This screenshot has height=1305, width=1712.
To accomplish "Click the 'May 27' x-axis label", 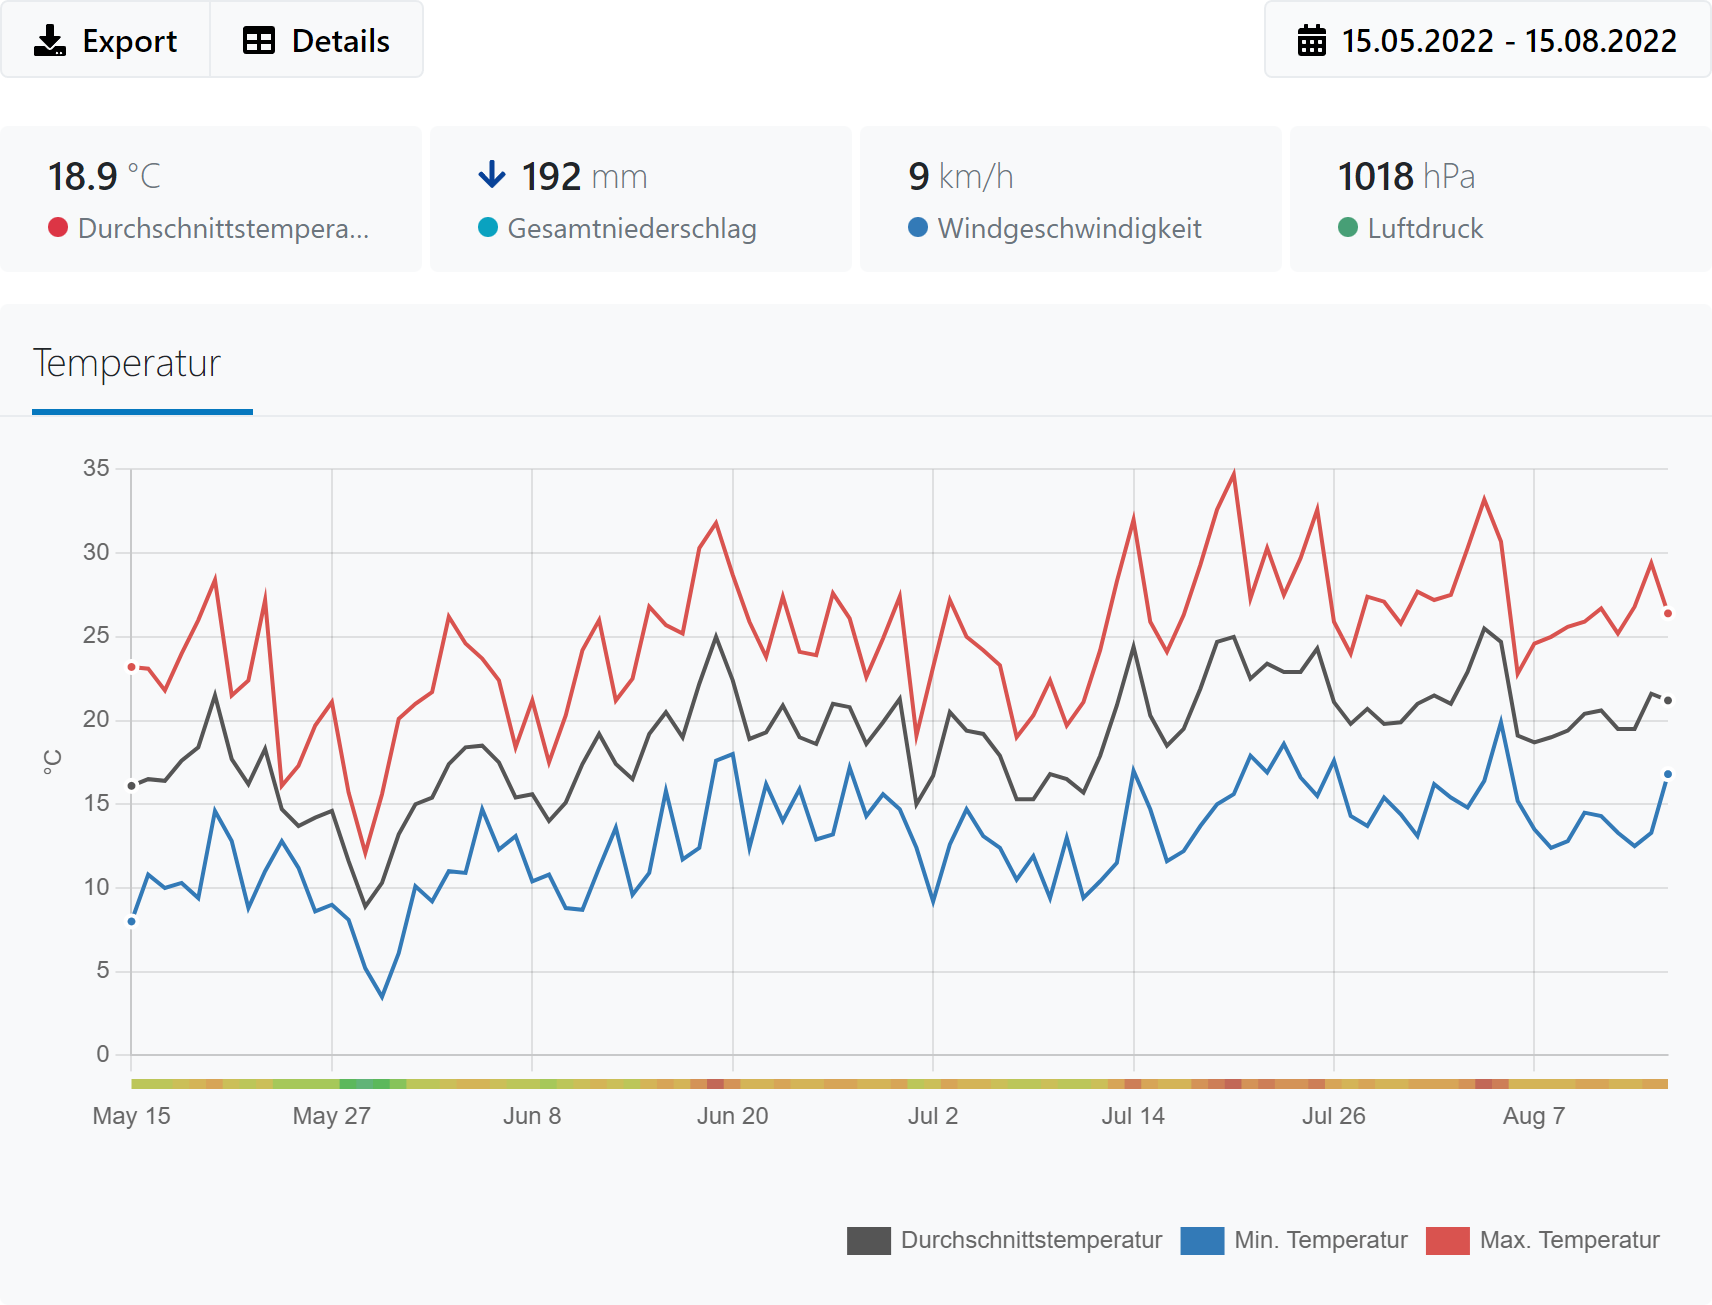I will [332, 1116].
